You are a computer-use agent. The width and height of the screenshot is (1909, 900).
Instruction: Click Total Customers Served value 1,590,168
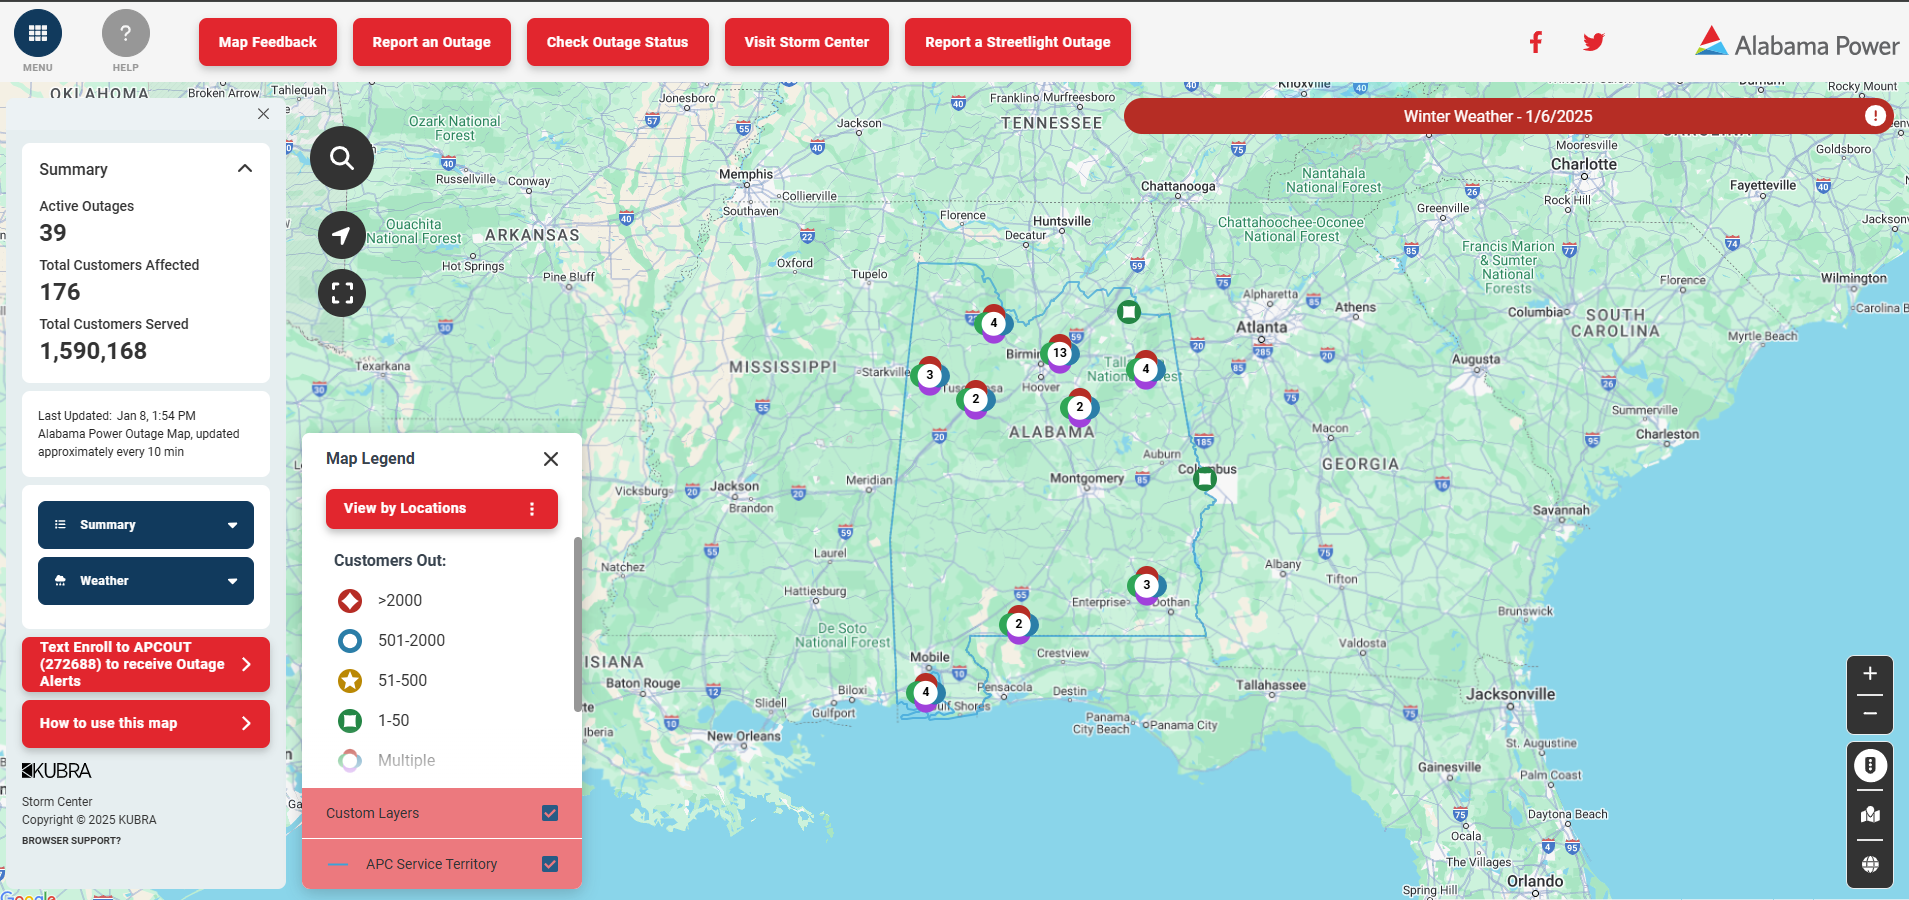[93, 351]
